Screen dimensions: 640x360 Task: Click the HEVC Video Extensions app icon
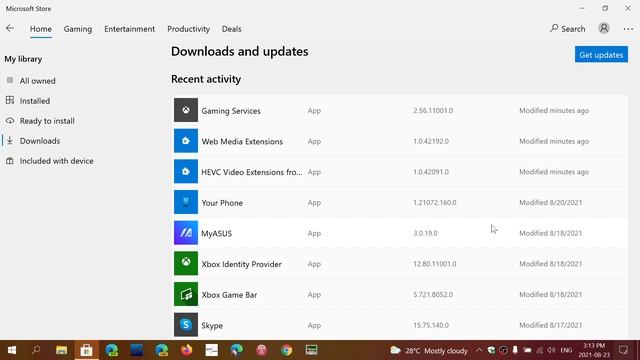(x=186, y=171)
